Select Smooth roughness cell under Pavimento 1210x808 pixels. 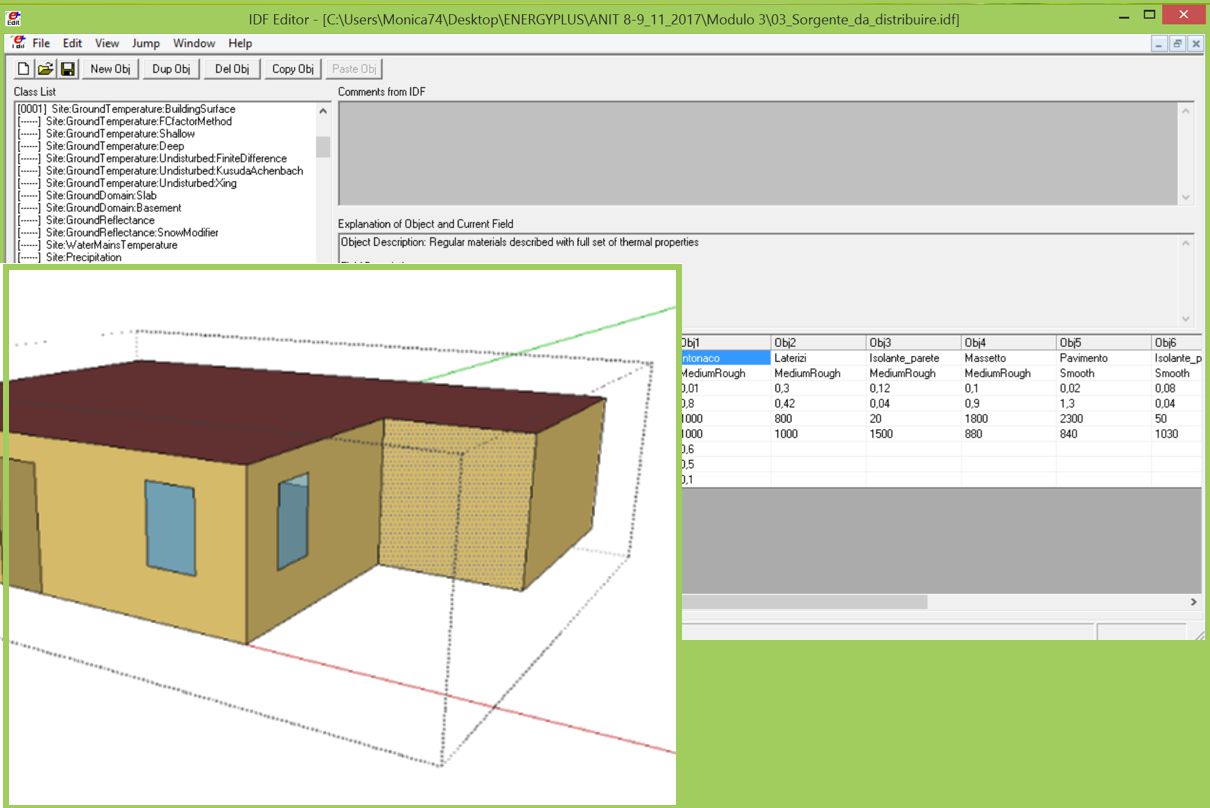coord(1103,373)
